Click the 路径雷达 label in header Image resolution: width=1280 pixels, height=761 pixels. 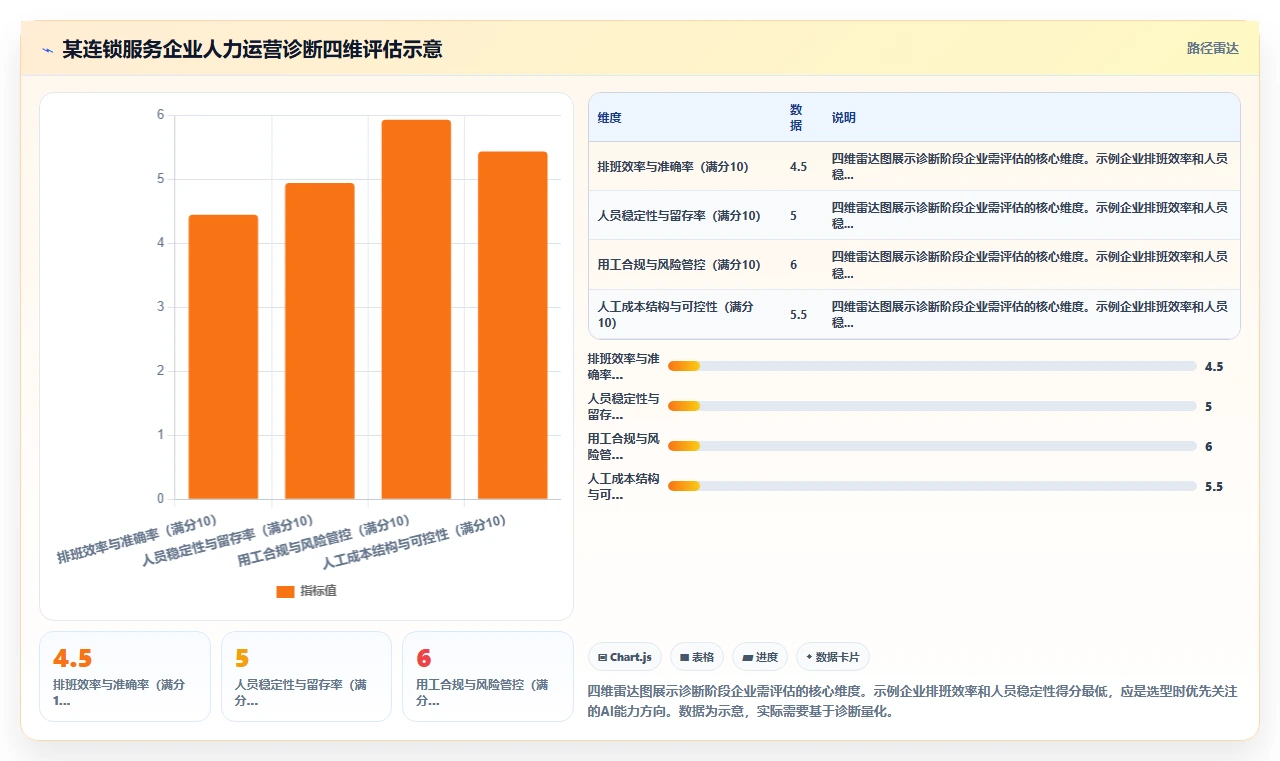click(1212, 48)
